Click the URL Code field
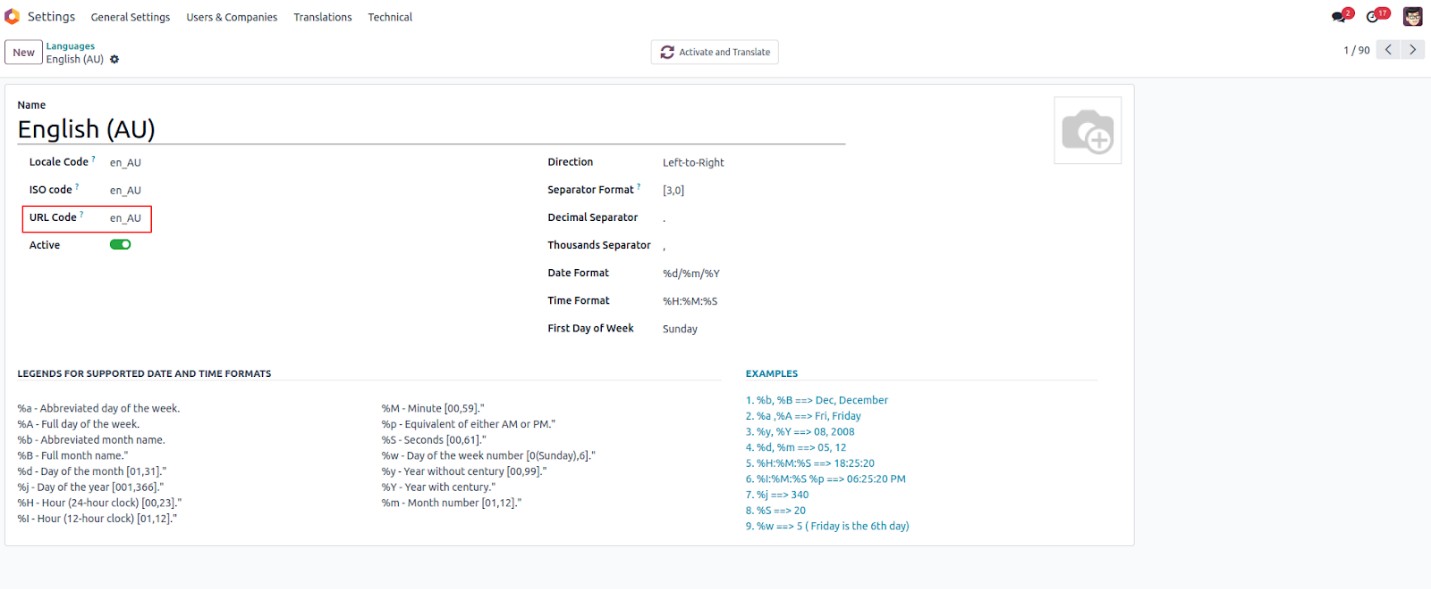This screenshot has width=1431, height=589. point(126,218)
